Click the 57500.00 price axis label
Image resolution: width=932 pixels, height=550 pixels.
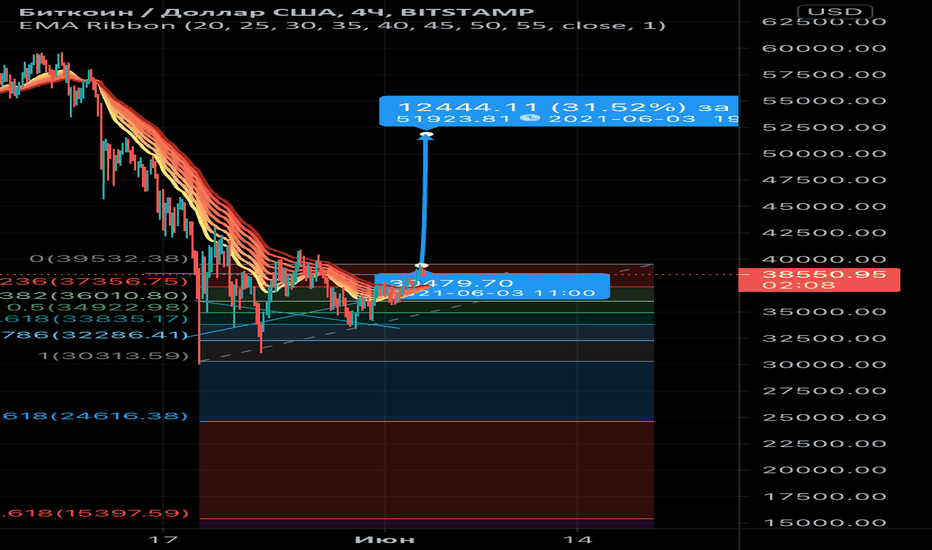pos(824,74)
